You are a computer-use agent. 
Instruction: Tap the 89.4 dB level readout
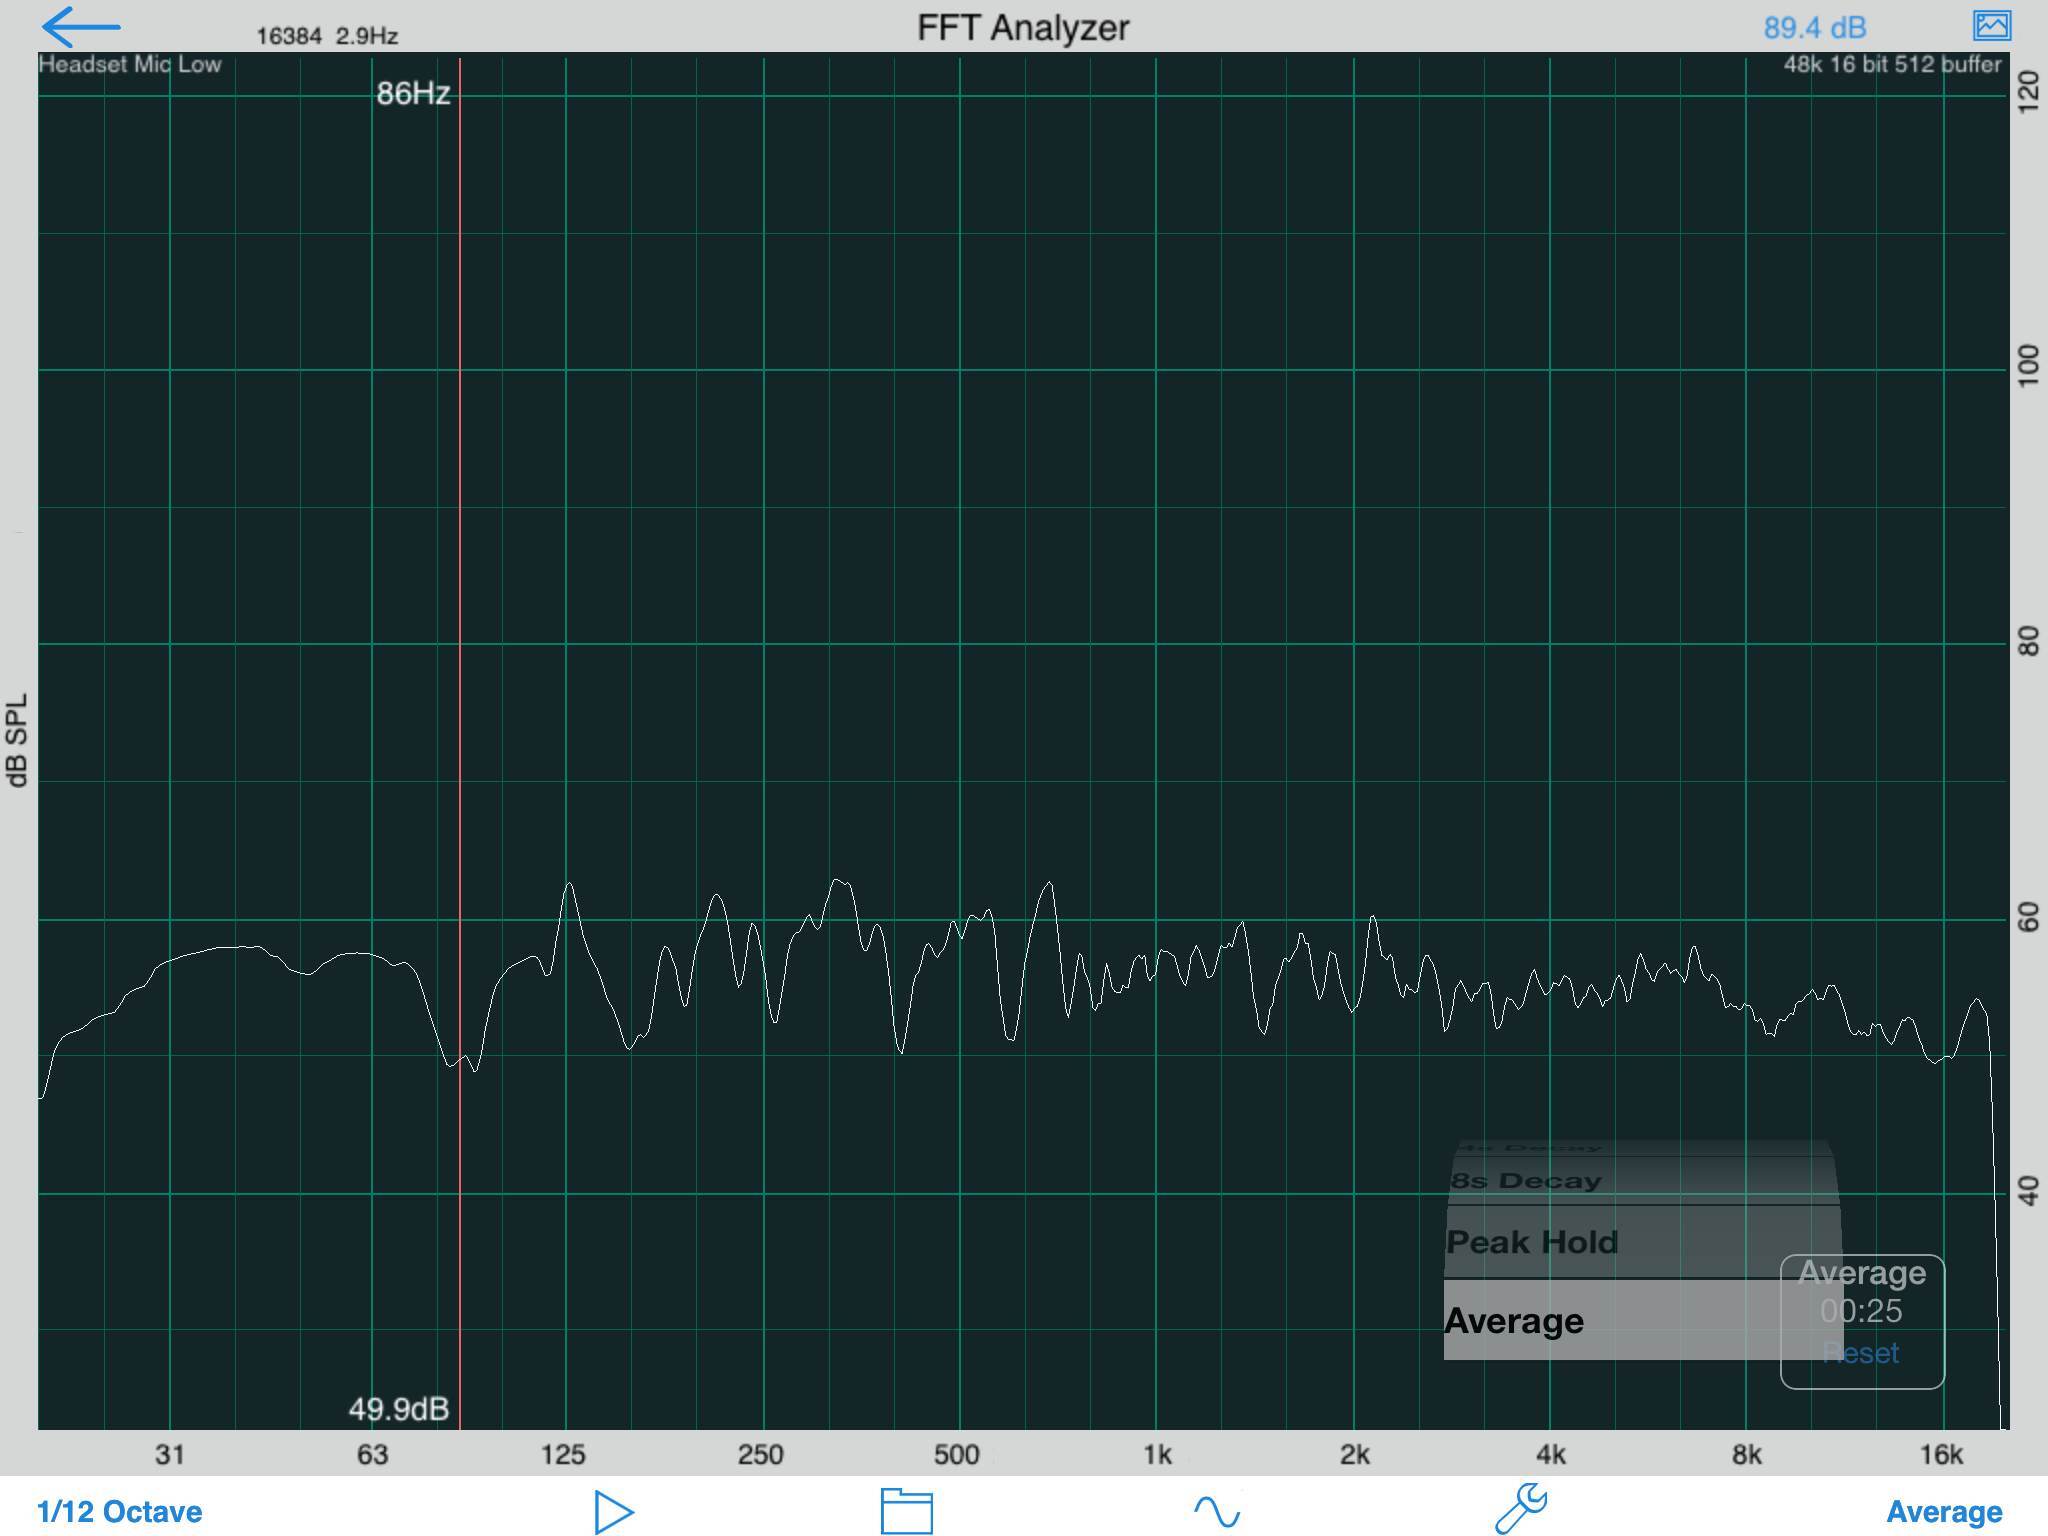(x=1814, y=28)
